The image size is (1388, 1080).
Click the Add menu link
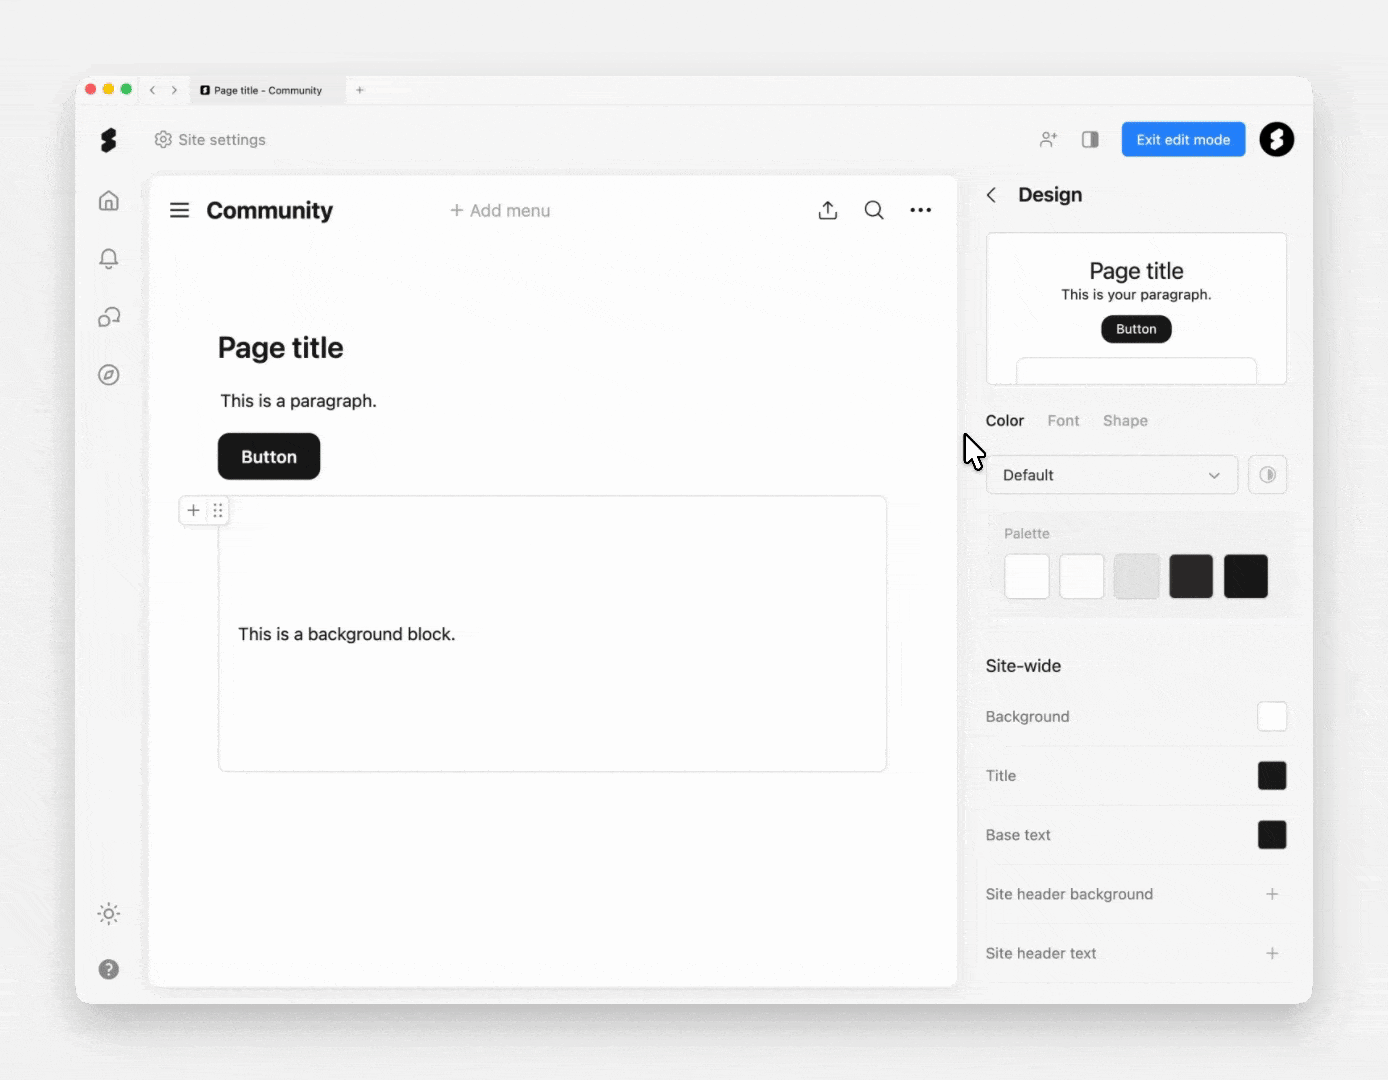coord(500,210)
